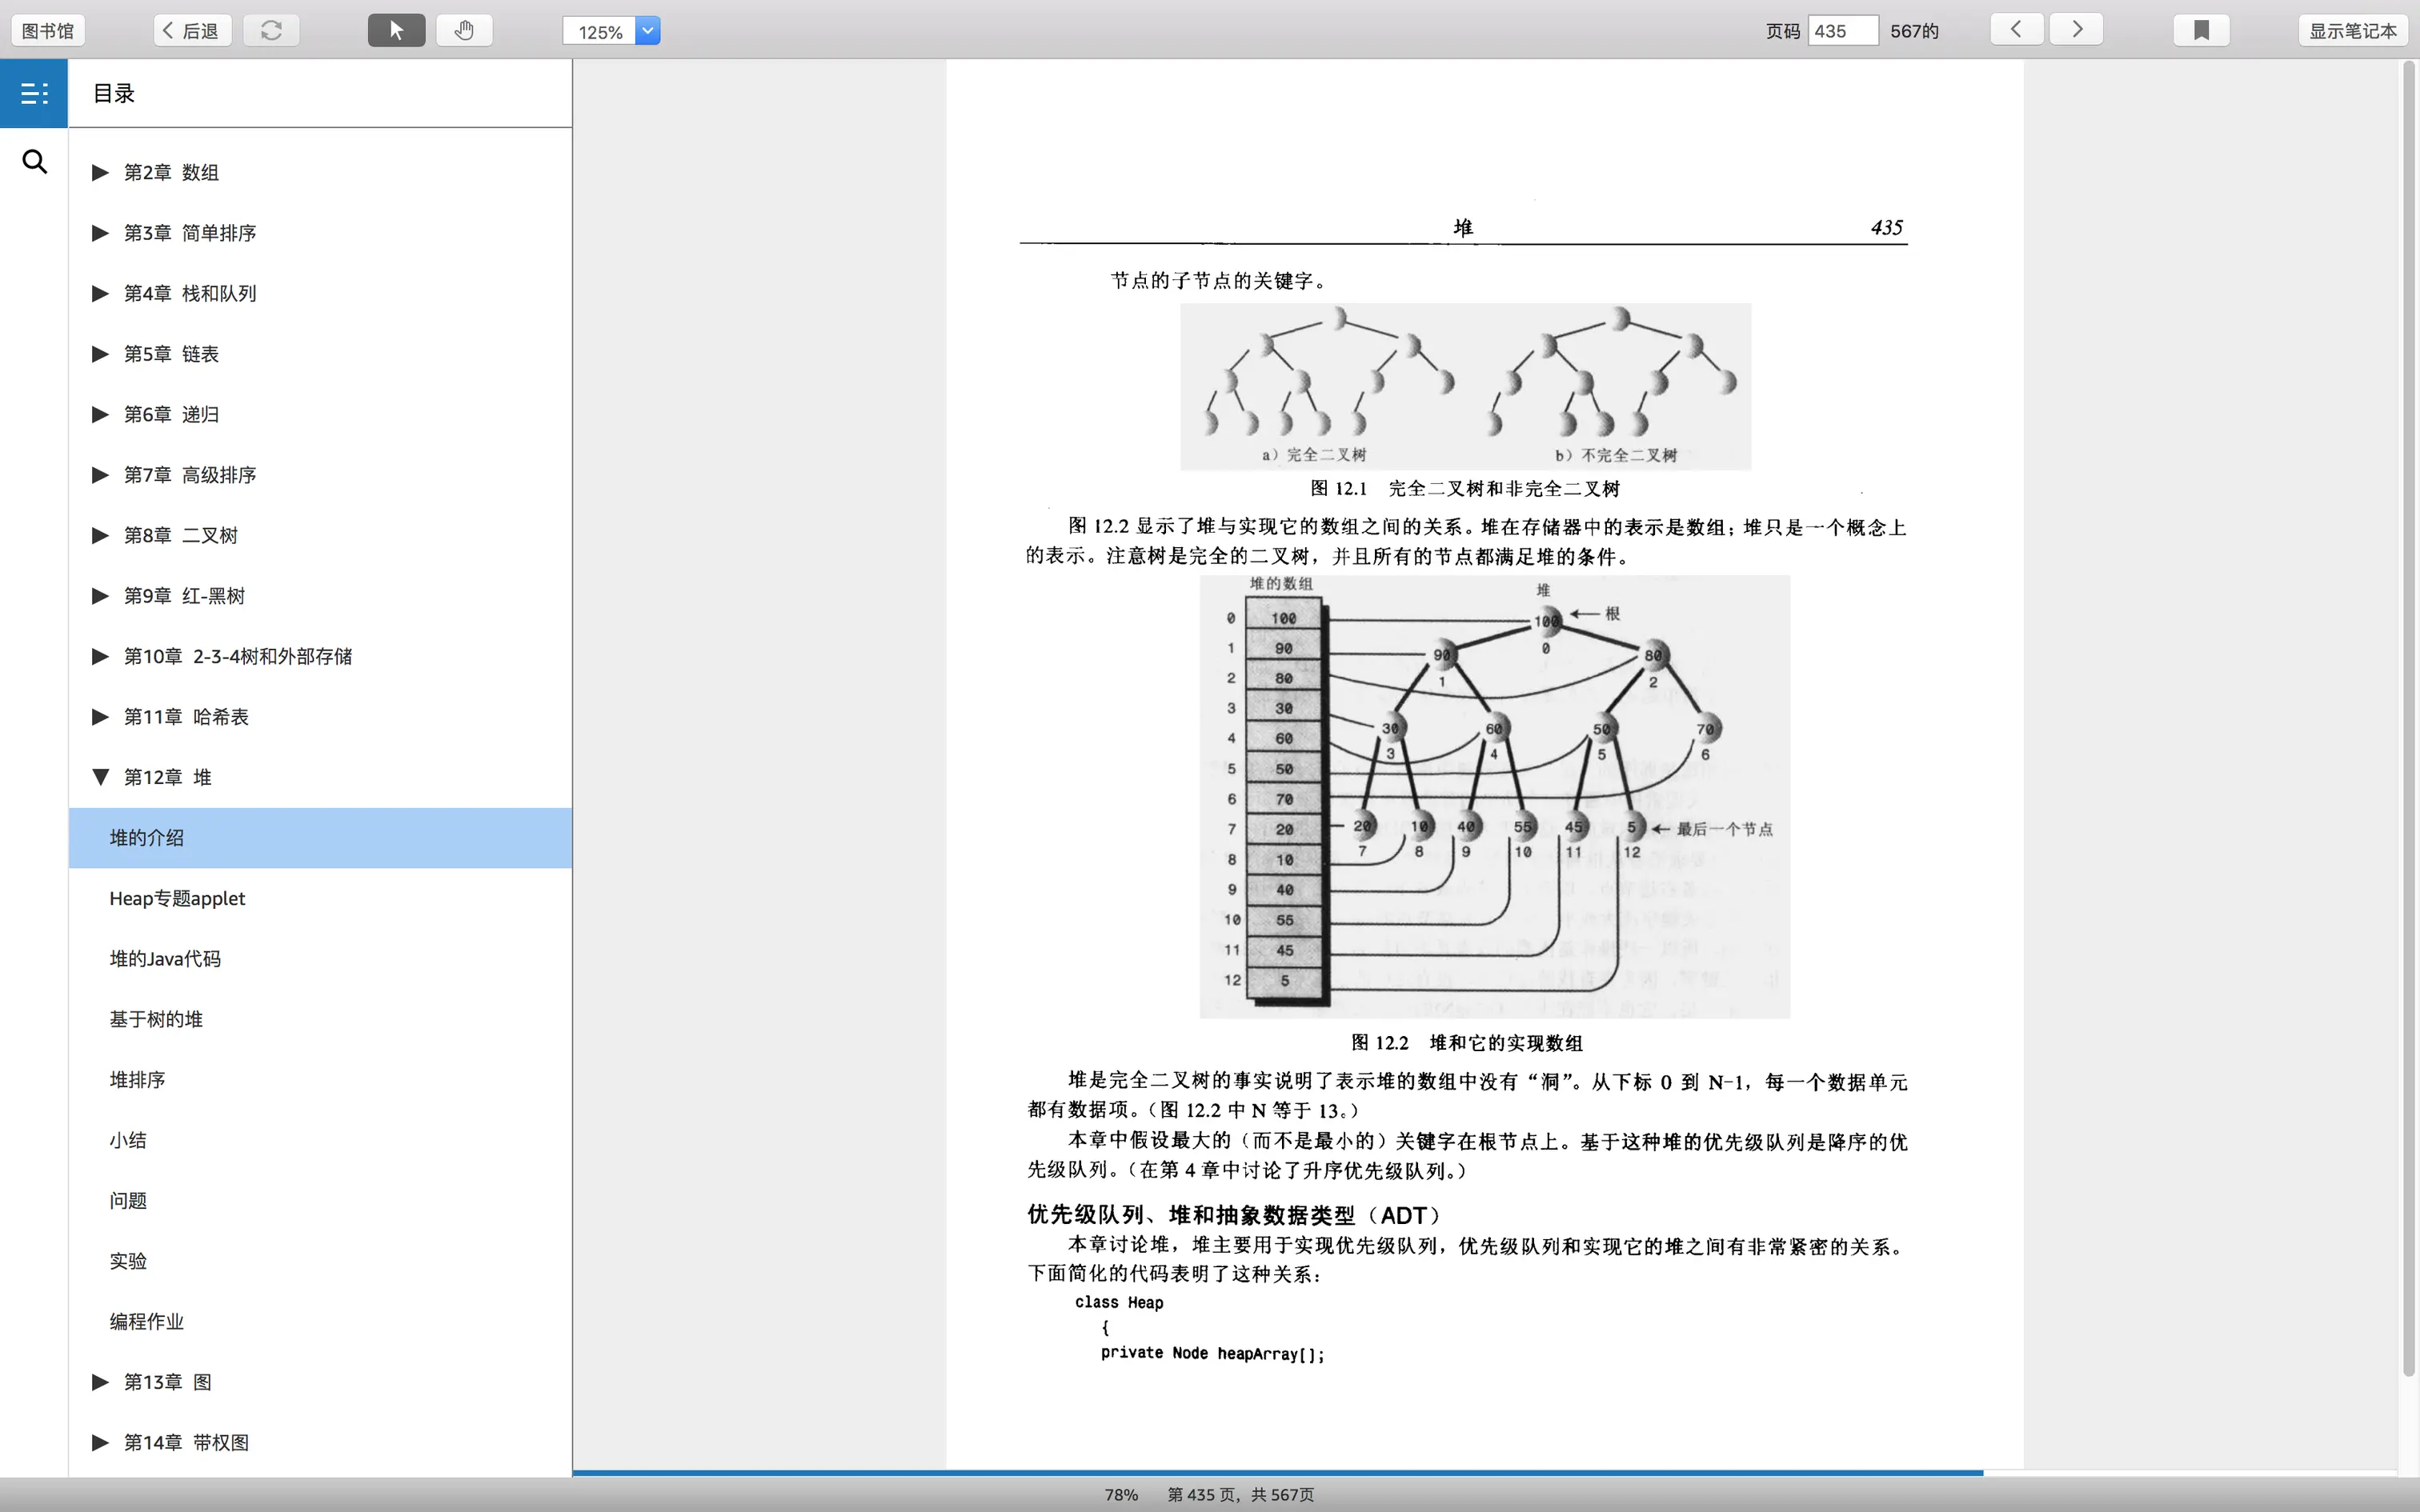Expand the 第8章 二叉树 chapter
The width and height of the screenshot is (2420, 1512).
tap(100, 535)
